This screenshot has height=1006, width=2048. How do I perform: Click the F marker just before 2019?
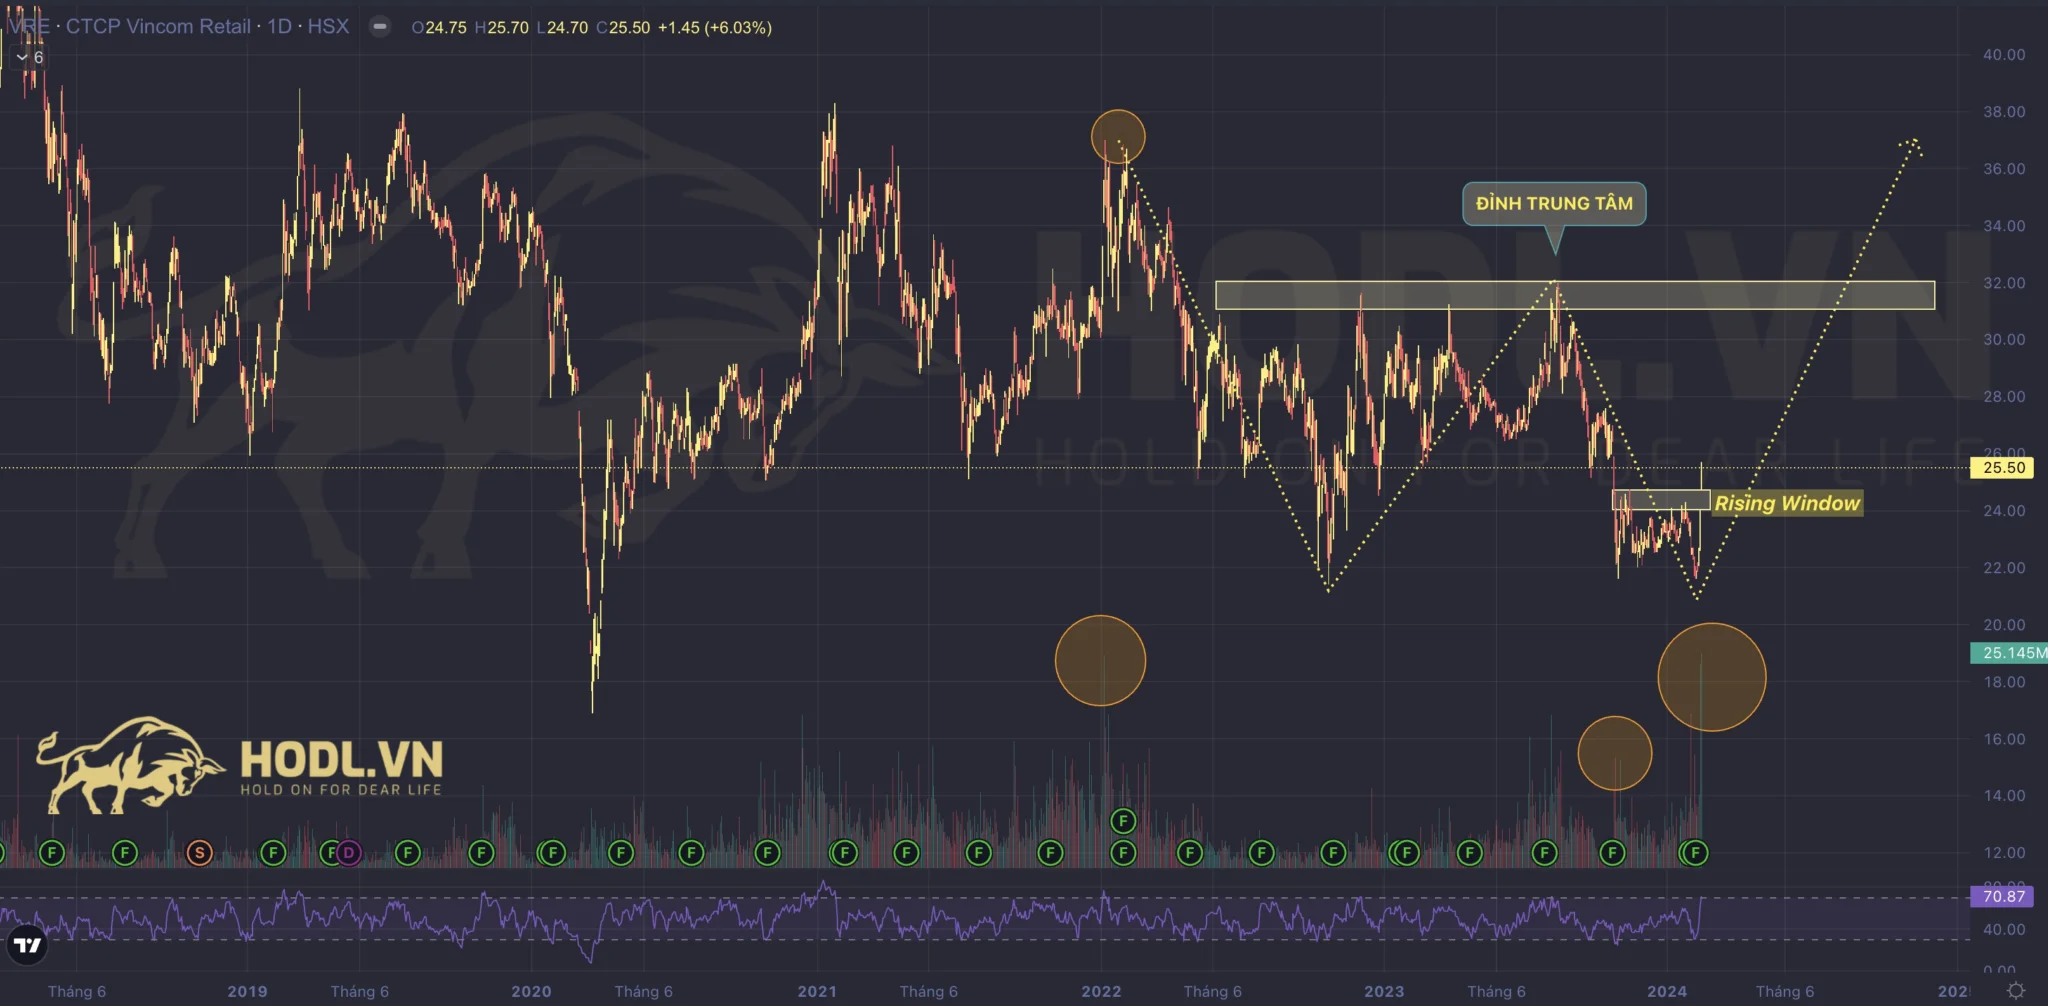pos(125,853)
